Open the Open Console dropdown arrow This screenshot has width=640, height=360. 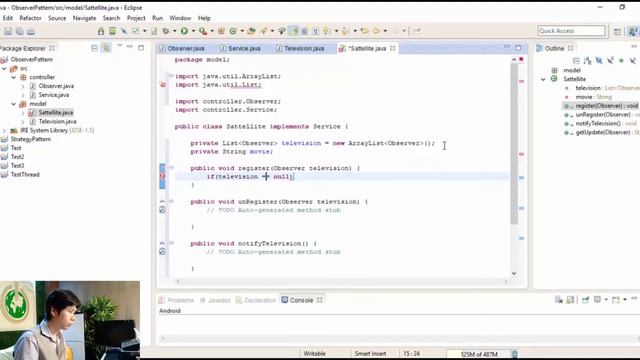[x=624, y=300]
